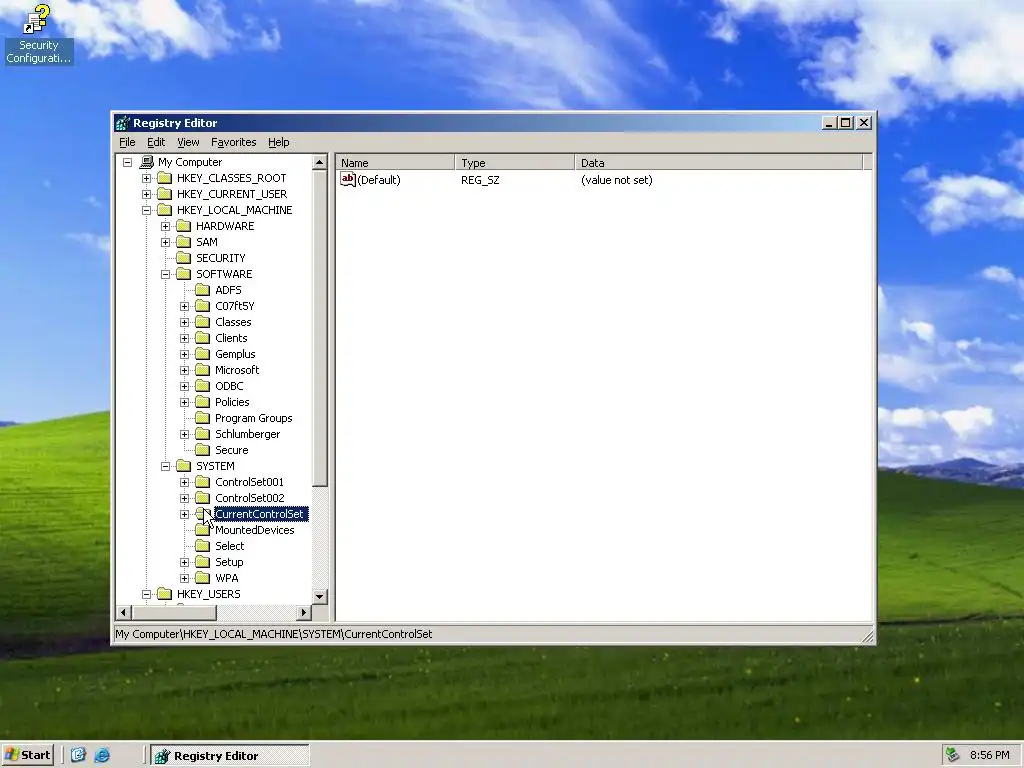The height and width of the screenshot is (768, 1024).
Task: Open the File menu
Action: pyautogui.click(x=127, y=142)
